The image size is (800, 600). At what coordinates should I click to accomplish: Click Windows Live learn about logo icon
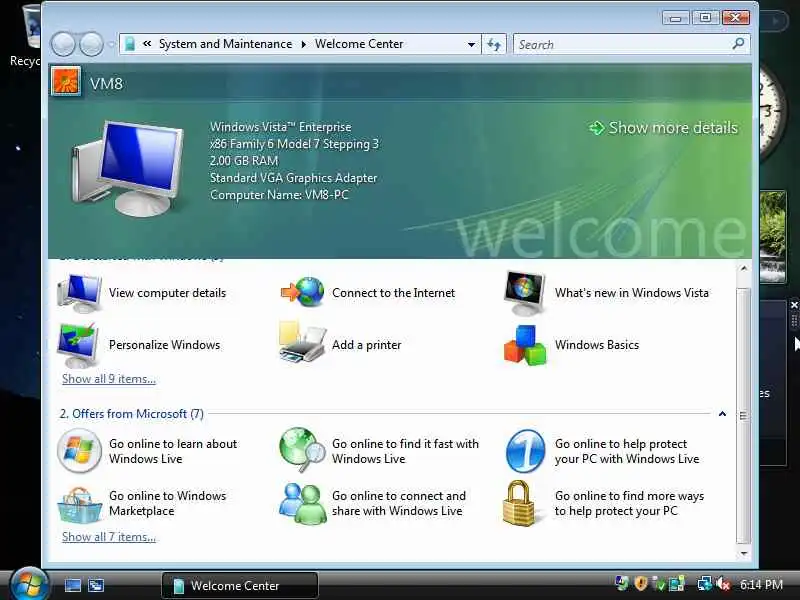(79, 451)
